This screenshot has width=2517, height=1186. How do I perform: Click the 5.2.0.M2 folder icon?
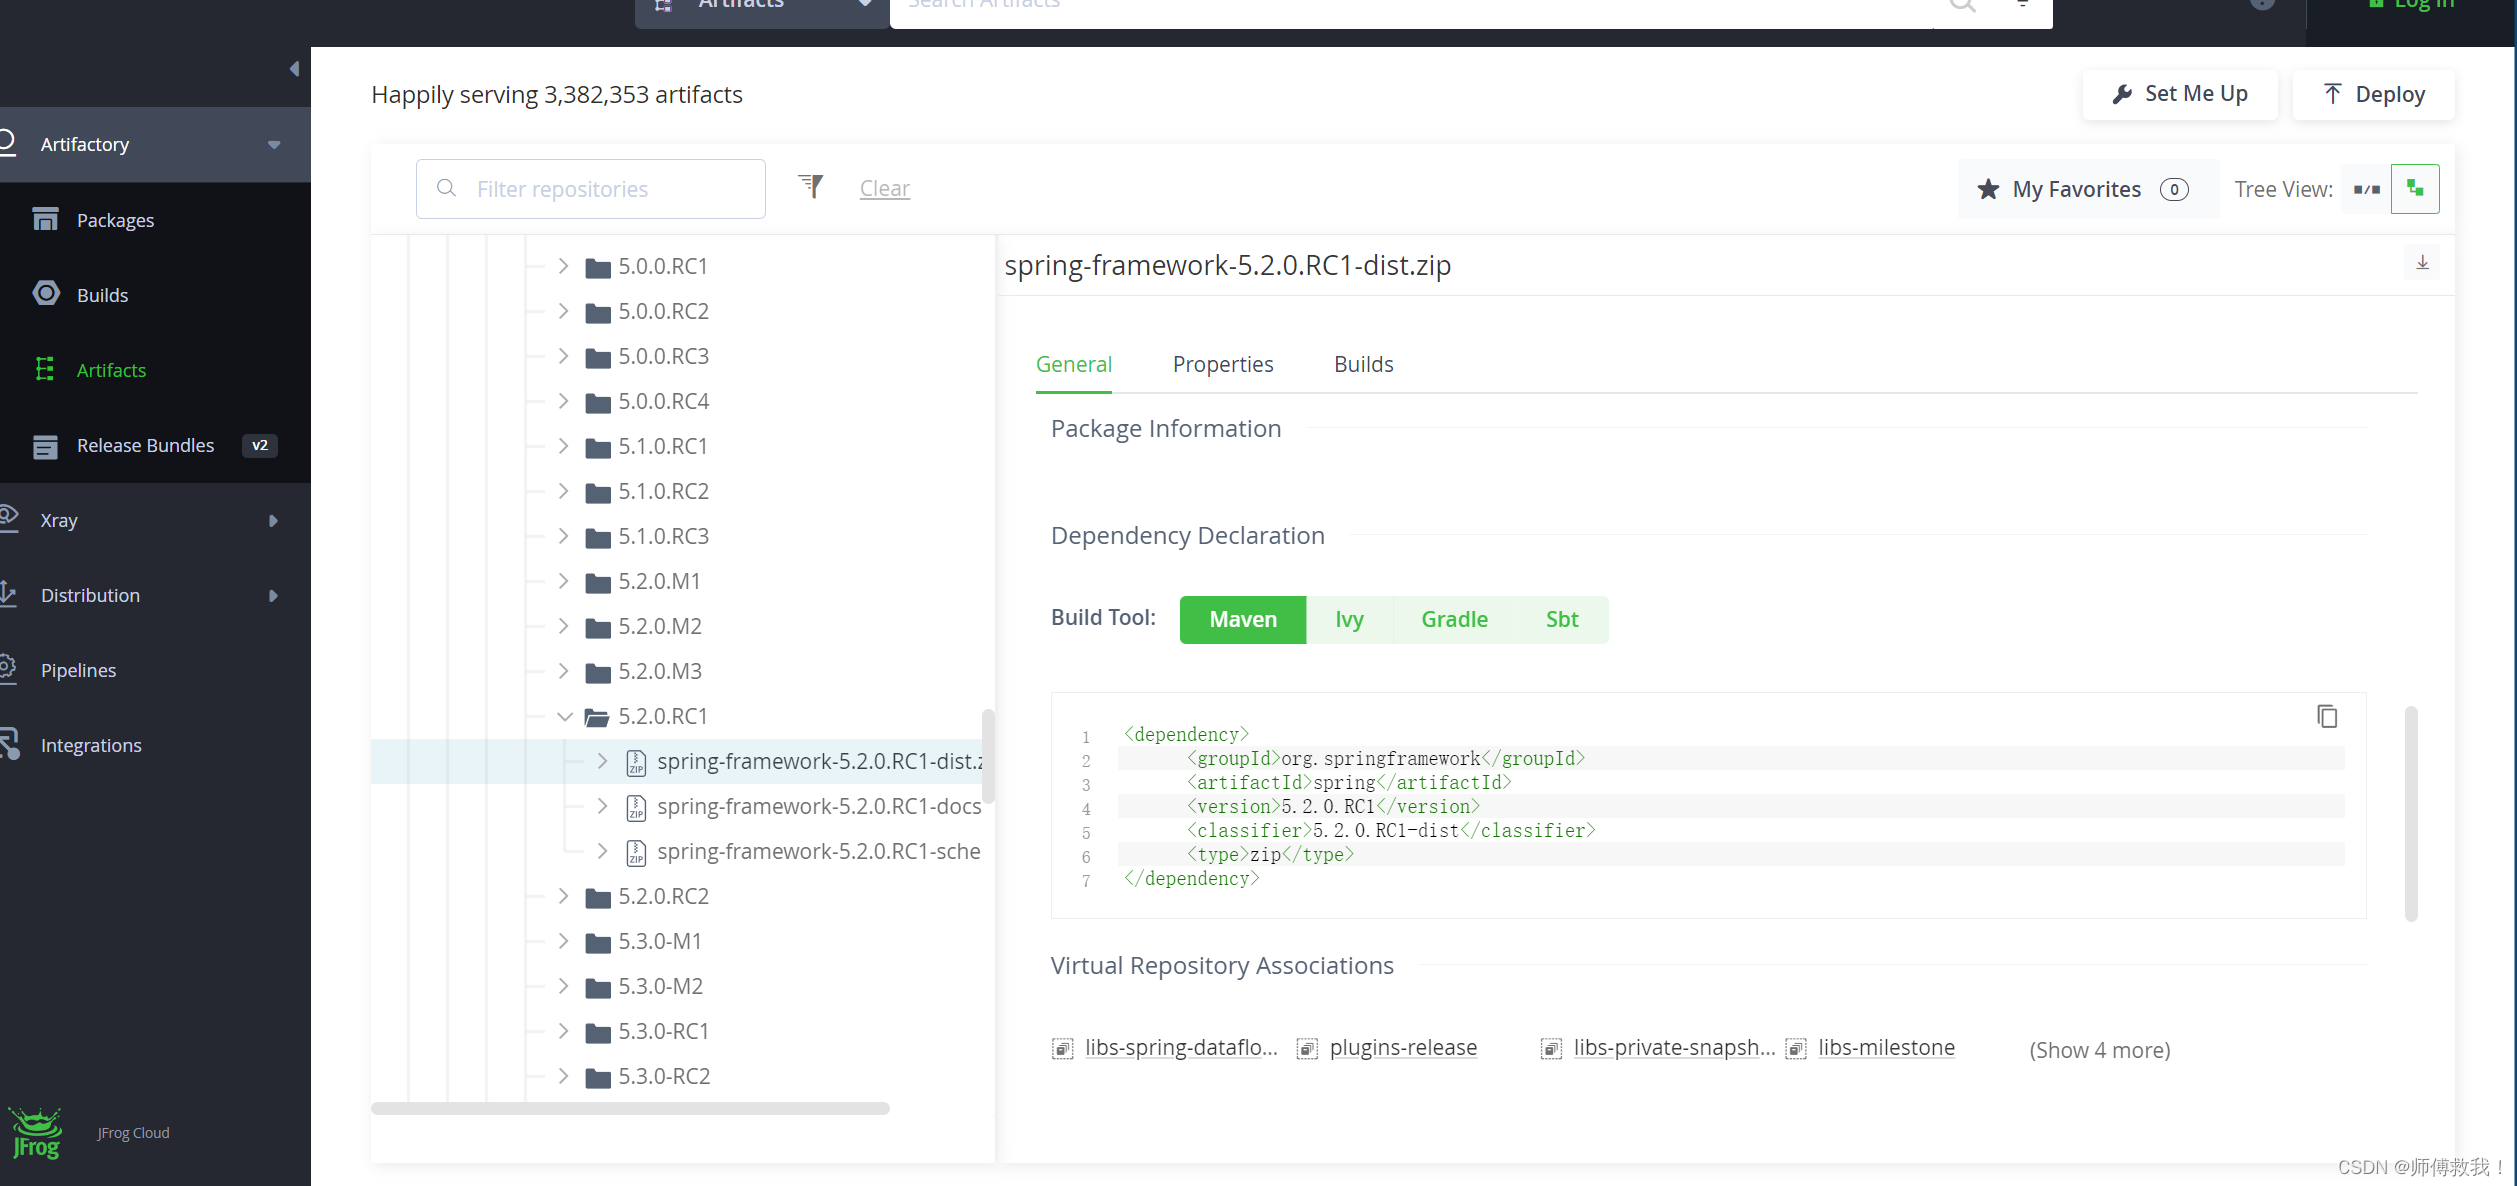click(598, 627)
